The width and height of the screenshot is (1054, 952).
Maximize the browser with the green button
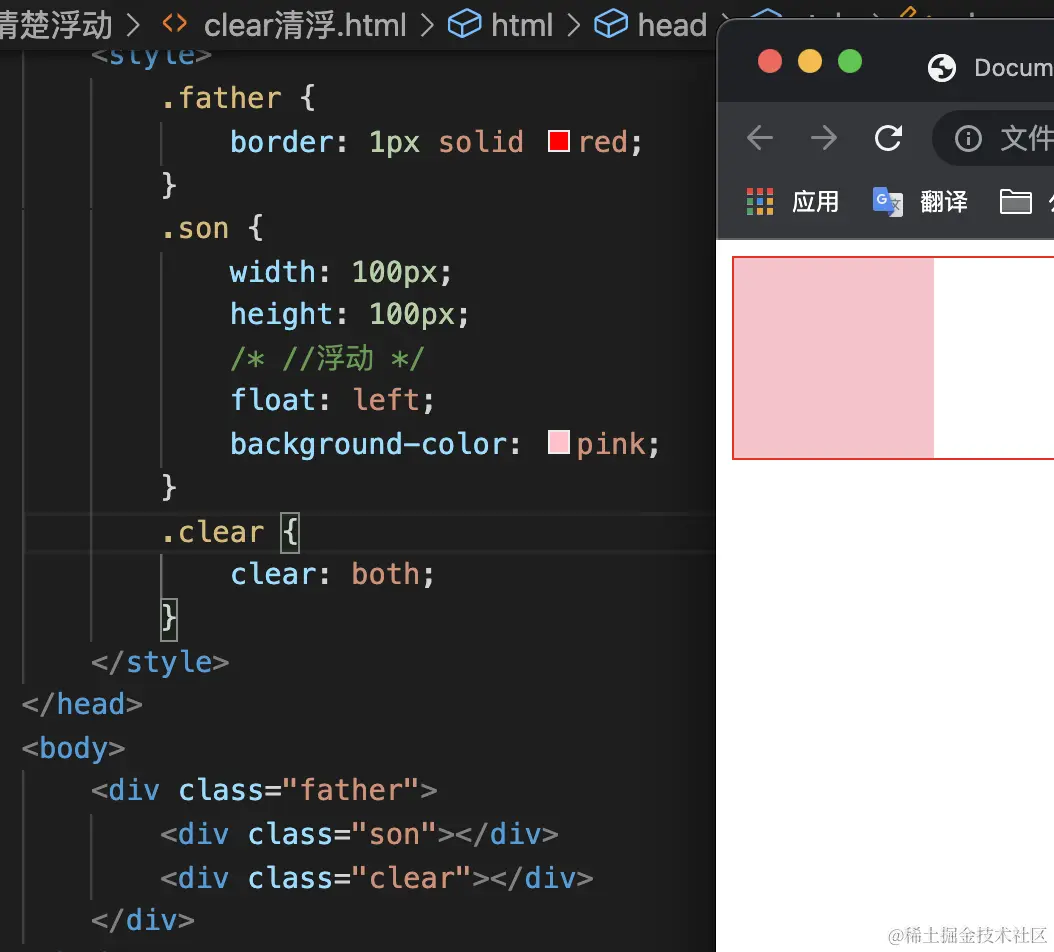pos(850,61)
